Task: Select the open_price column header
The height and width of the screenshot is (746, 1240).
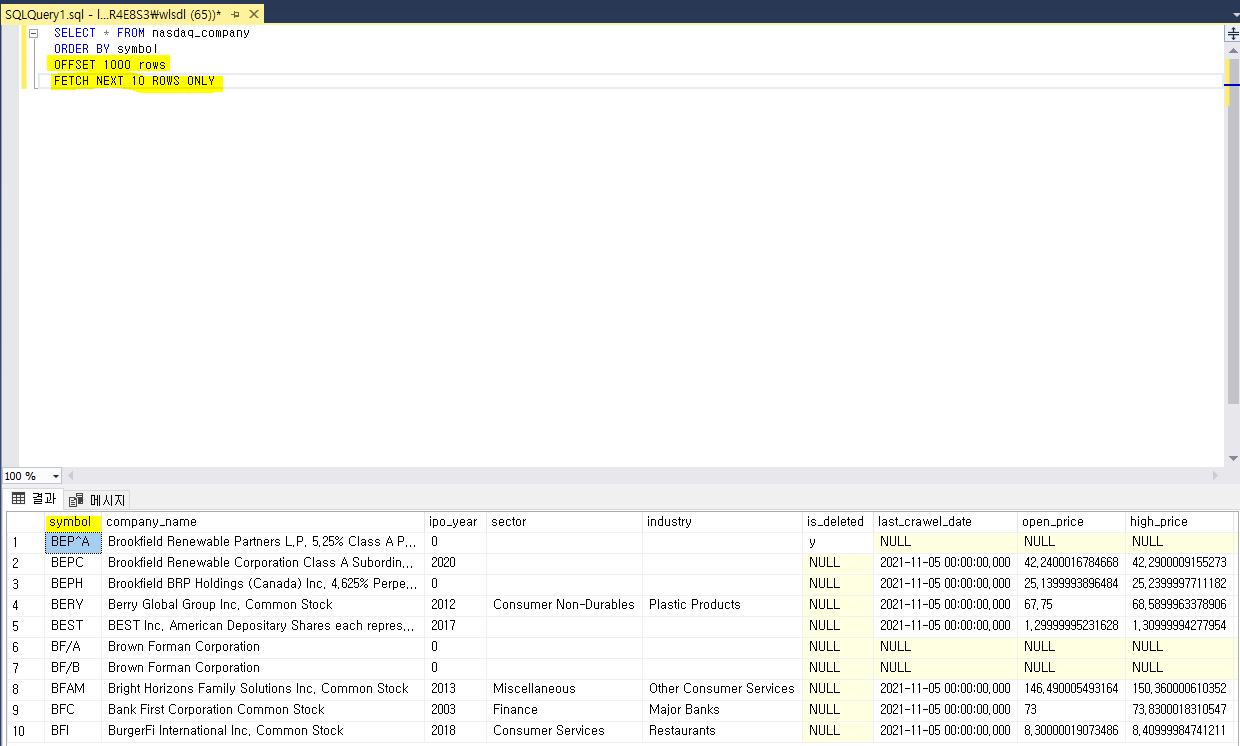Action: point(1071,521)
